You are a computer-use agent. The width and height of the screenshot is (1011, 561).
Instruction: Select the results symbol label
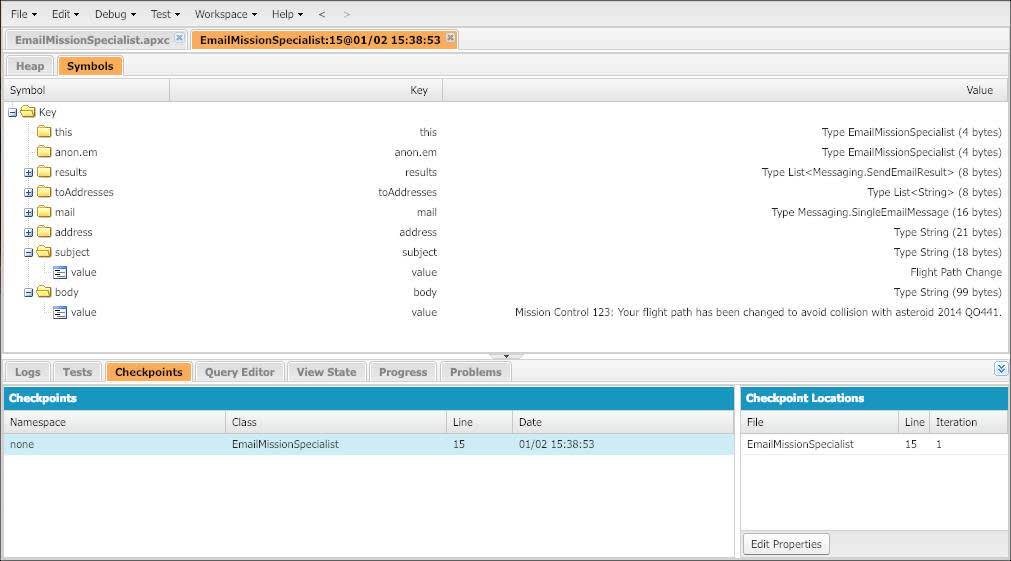click(71, 172)
